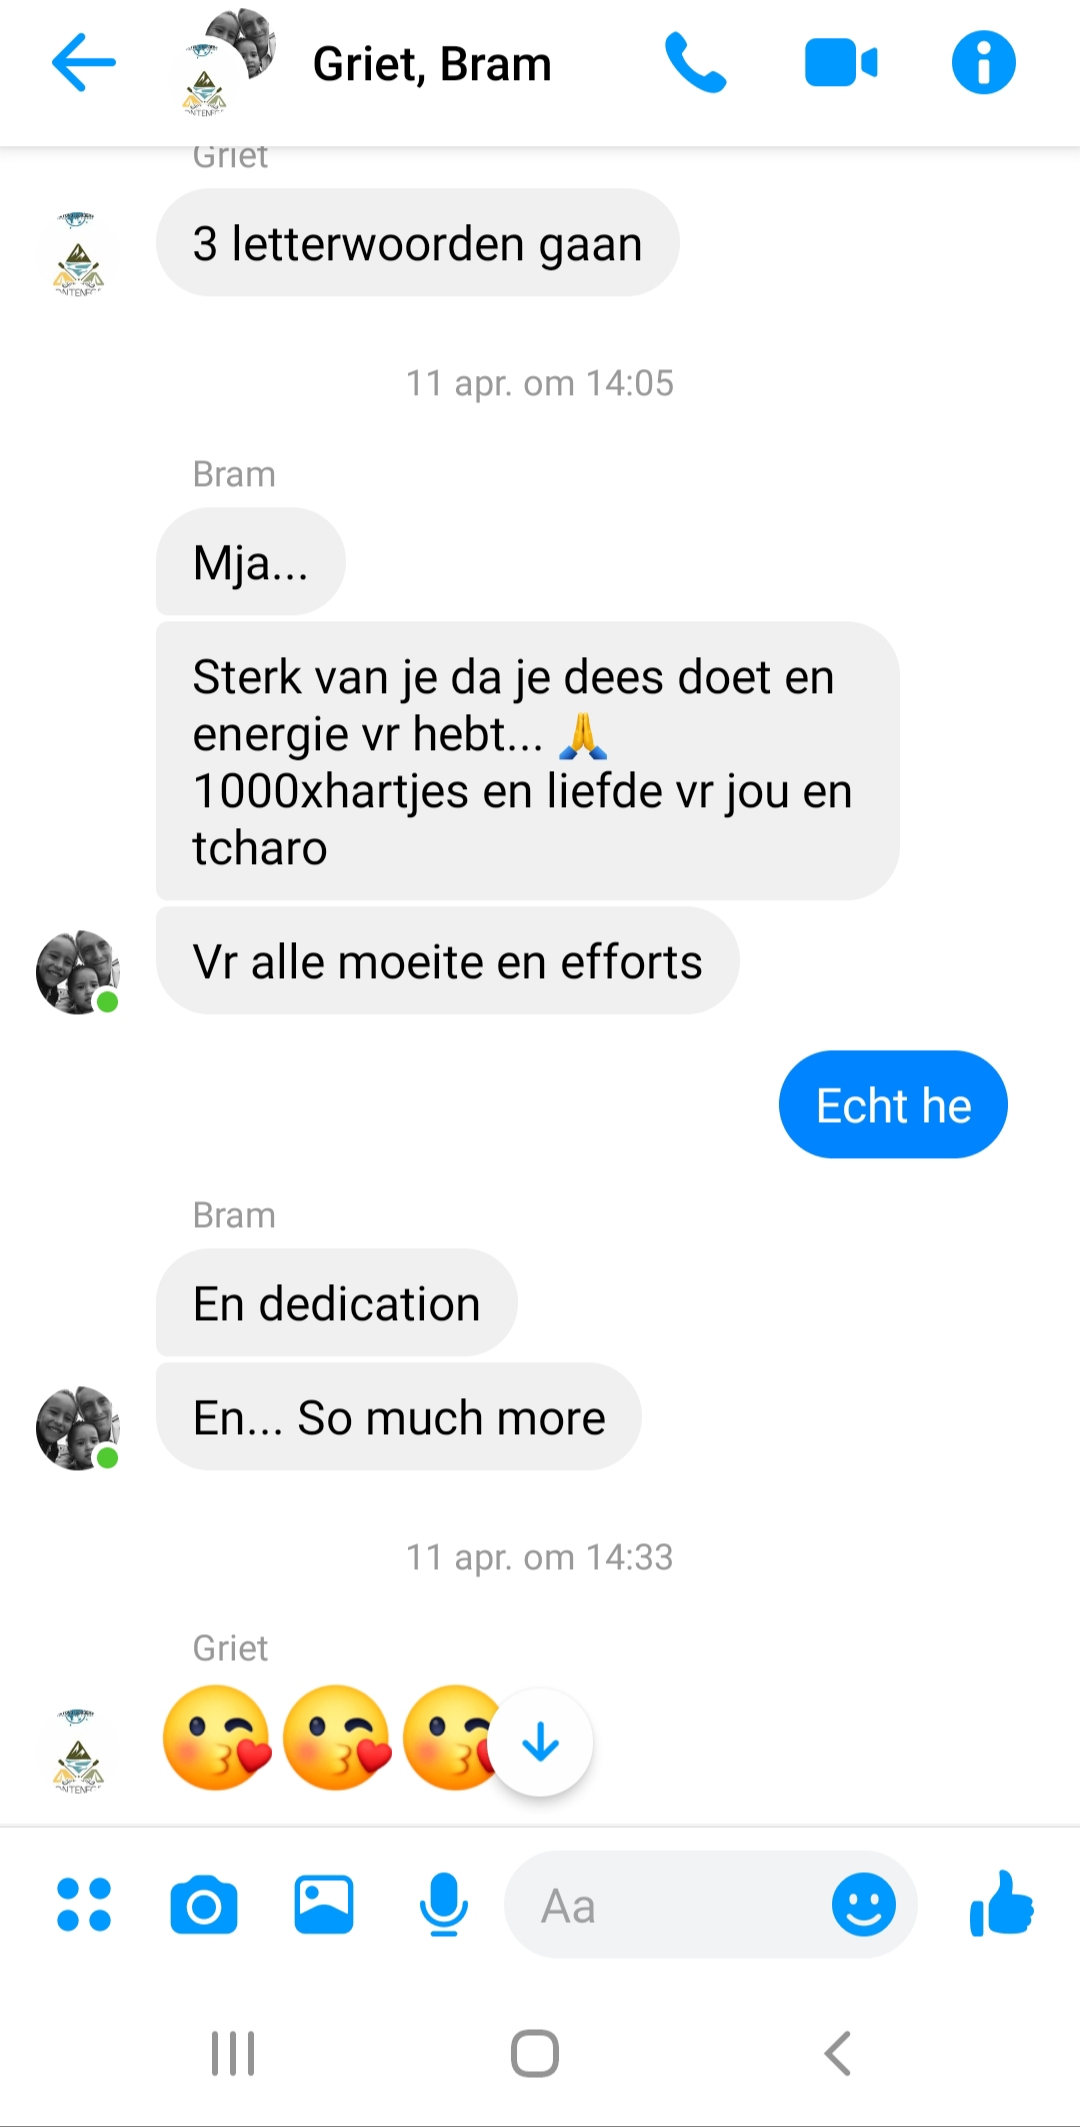
Task: Open the camera from the composer bar
Action: click(204, 1904)
